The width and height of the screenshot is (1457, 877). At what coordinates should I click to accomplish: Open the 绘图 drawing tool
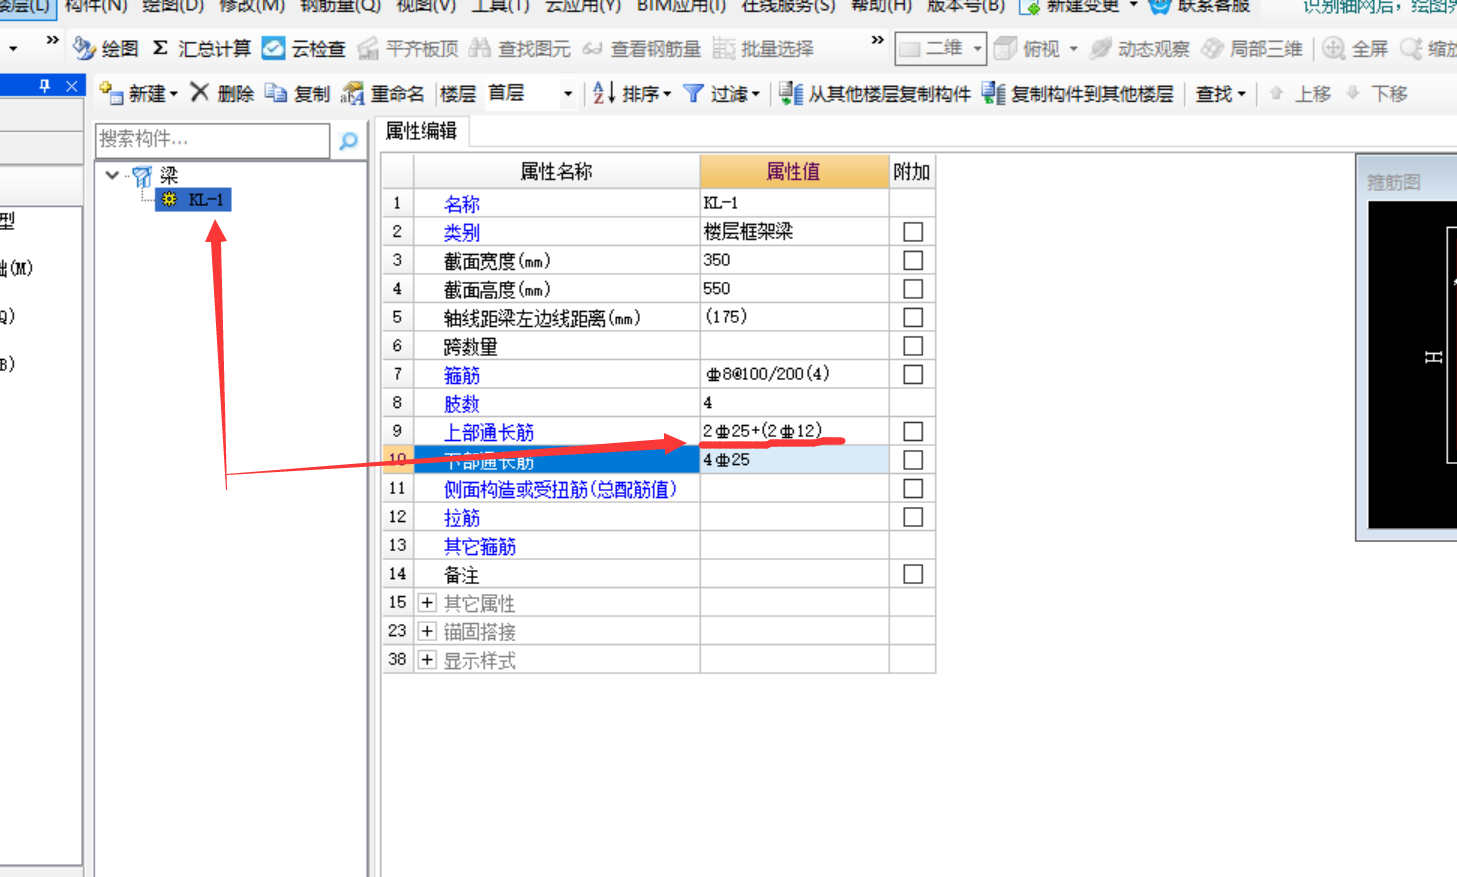pyautogui.click(x=107, y=48)
